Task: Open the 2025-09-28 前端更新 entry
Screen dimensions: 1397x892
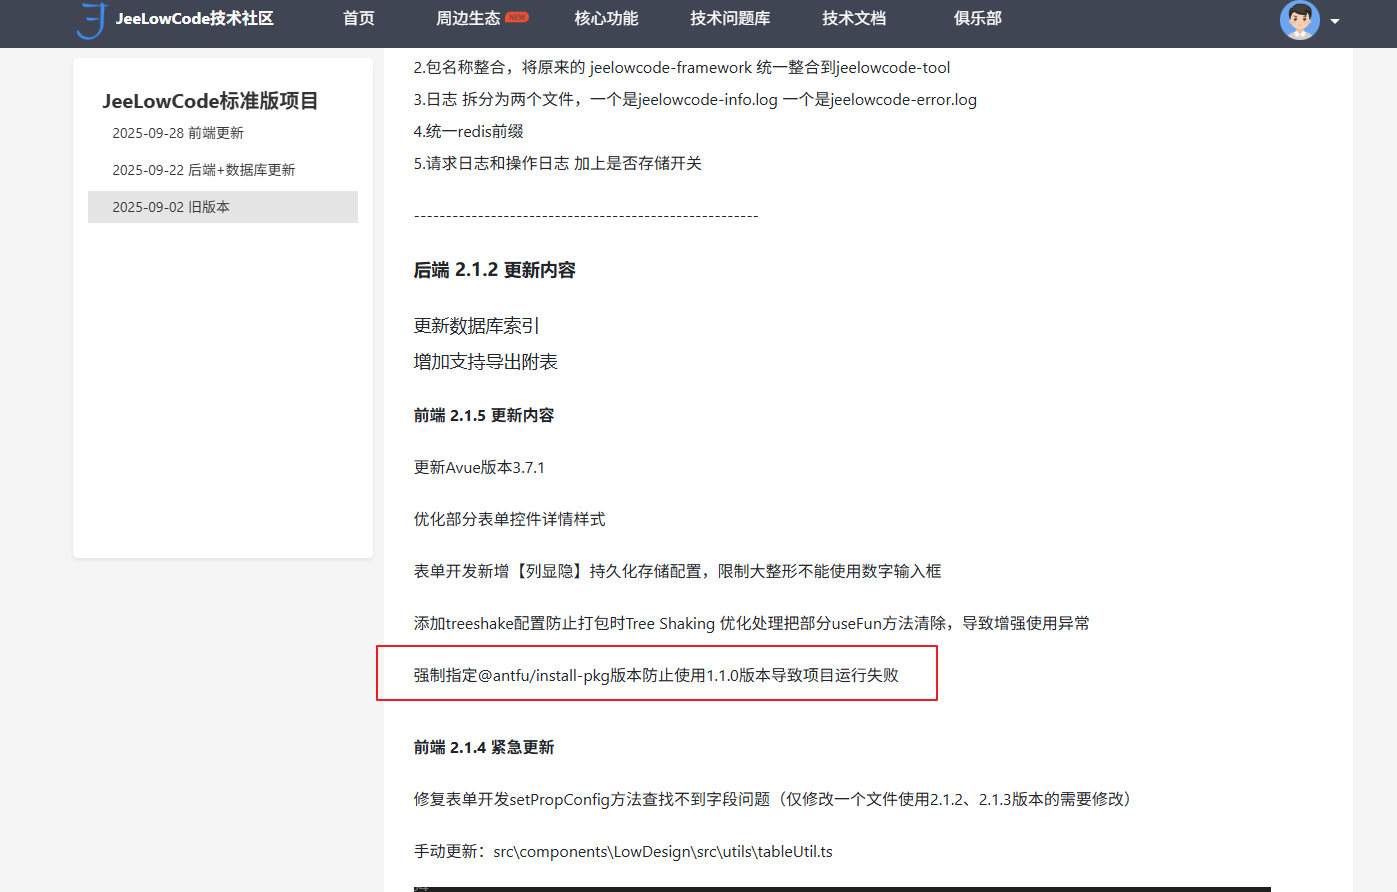Action: (x=178, y=133)
